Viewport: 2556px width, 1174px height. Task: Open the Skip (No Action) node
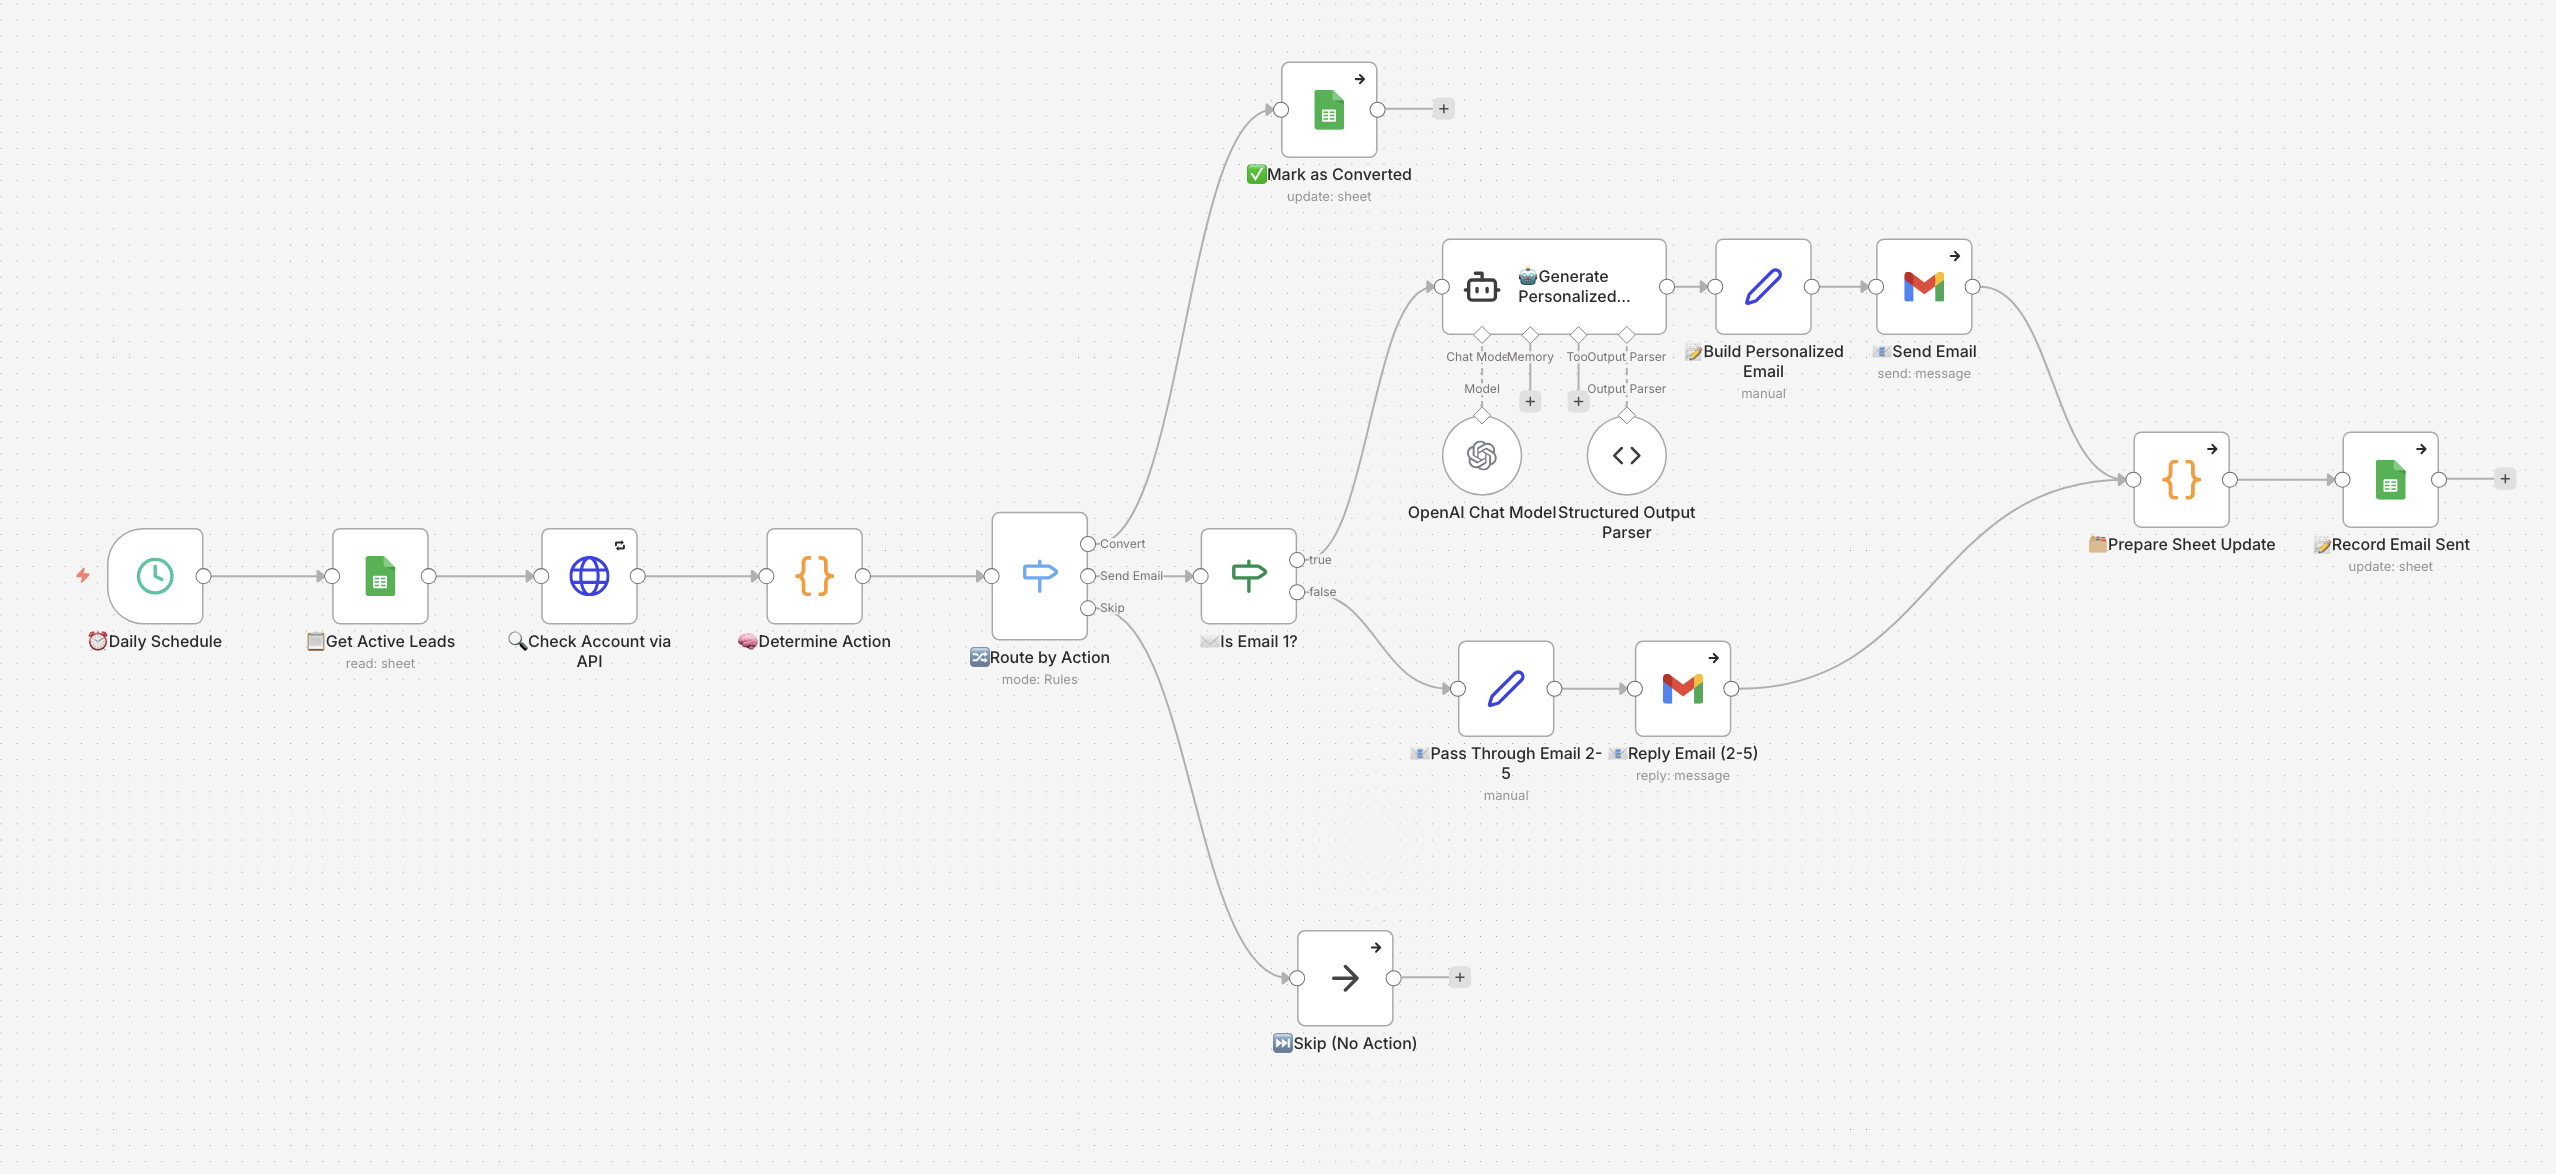(x=1344, y=977)
